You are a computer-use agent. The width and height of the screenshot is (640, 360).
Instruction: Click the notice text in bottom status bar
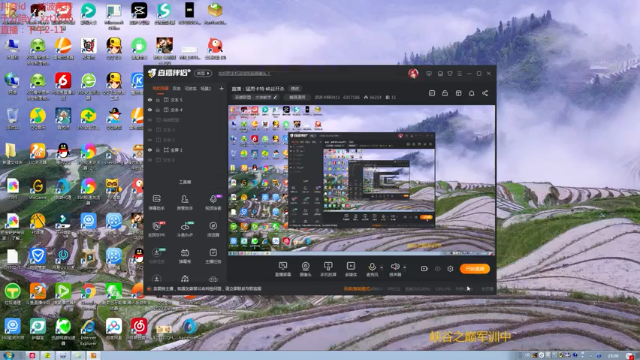[x=207, y=289]
